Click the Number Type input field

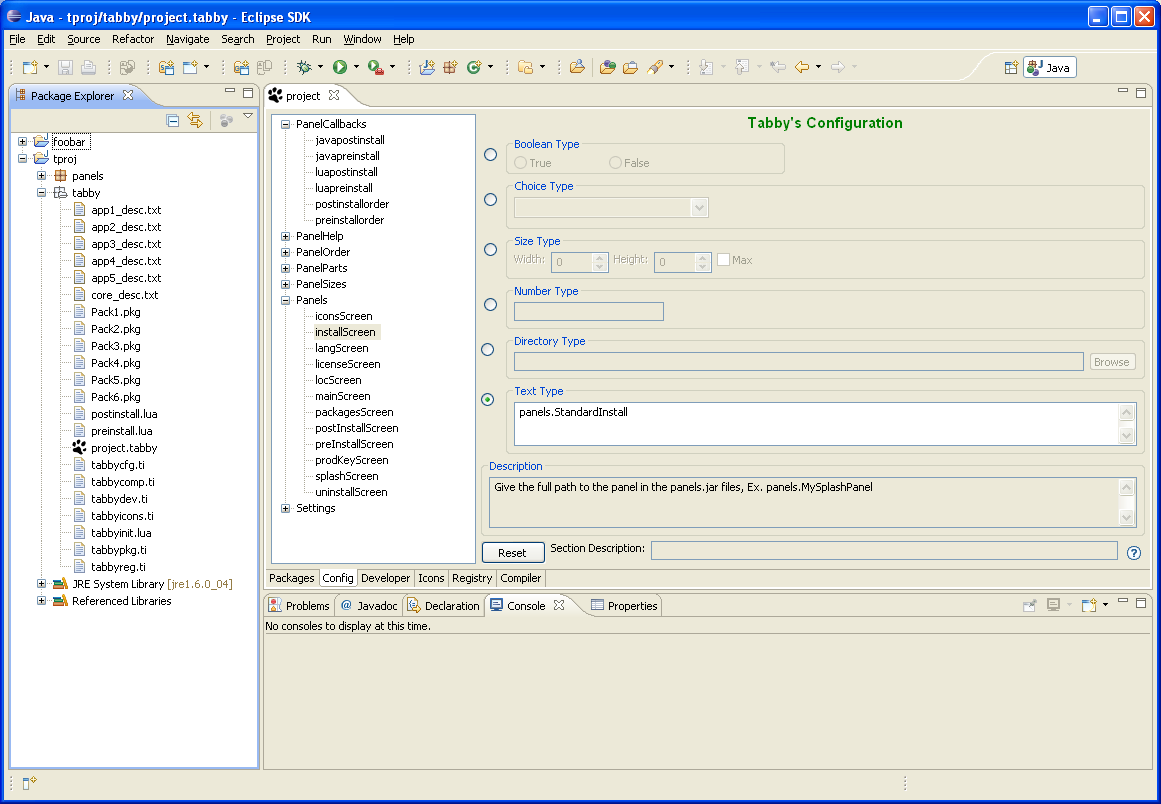[589, 312]
